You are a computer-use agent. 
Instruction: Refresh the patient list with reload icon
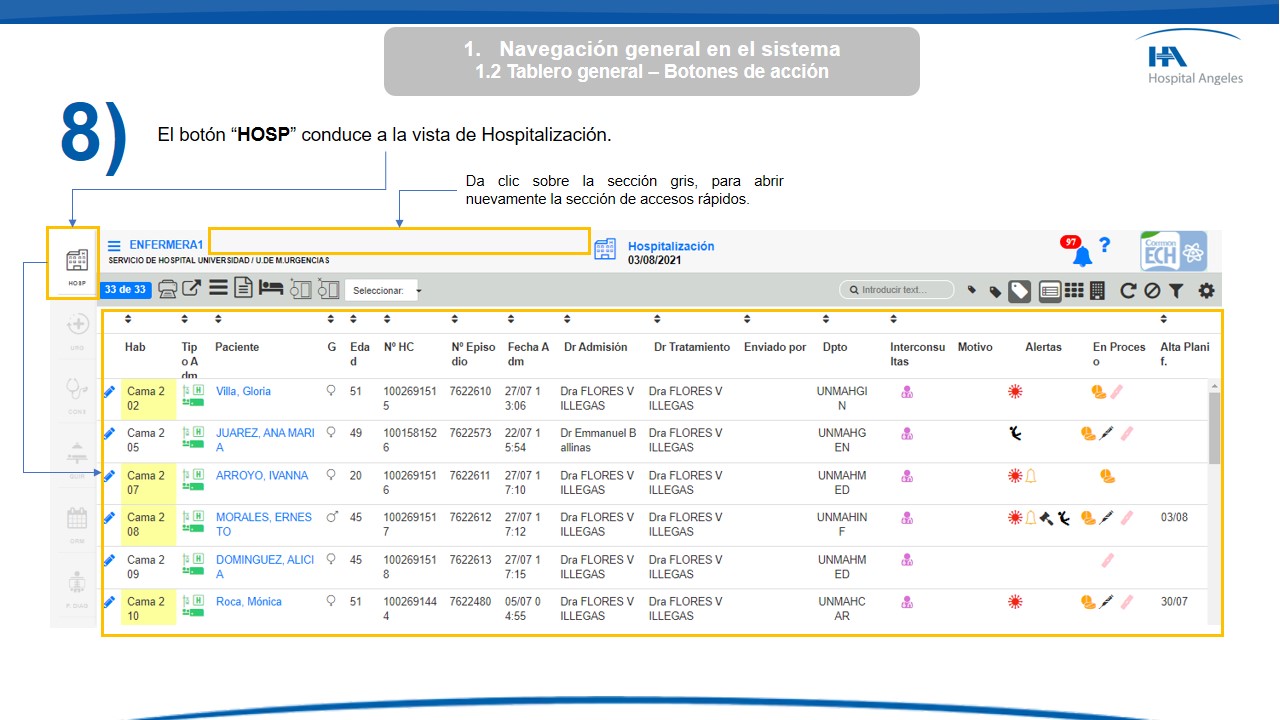tap(1128, 291)
